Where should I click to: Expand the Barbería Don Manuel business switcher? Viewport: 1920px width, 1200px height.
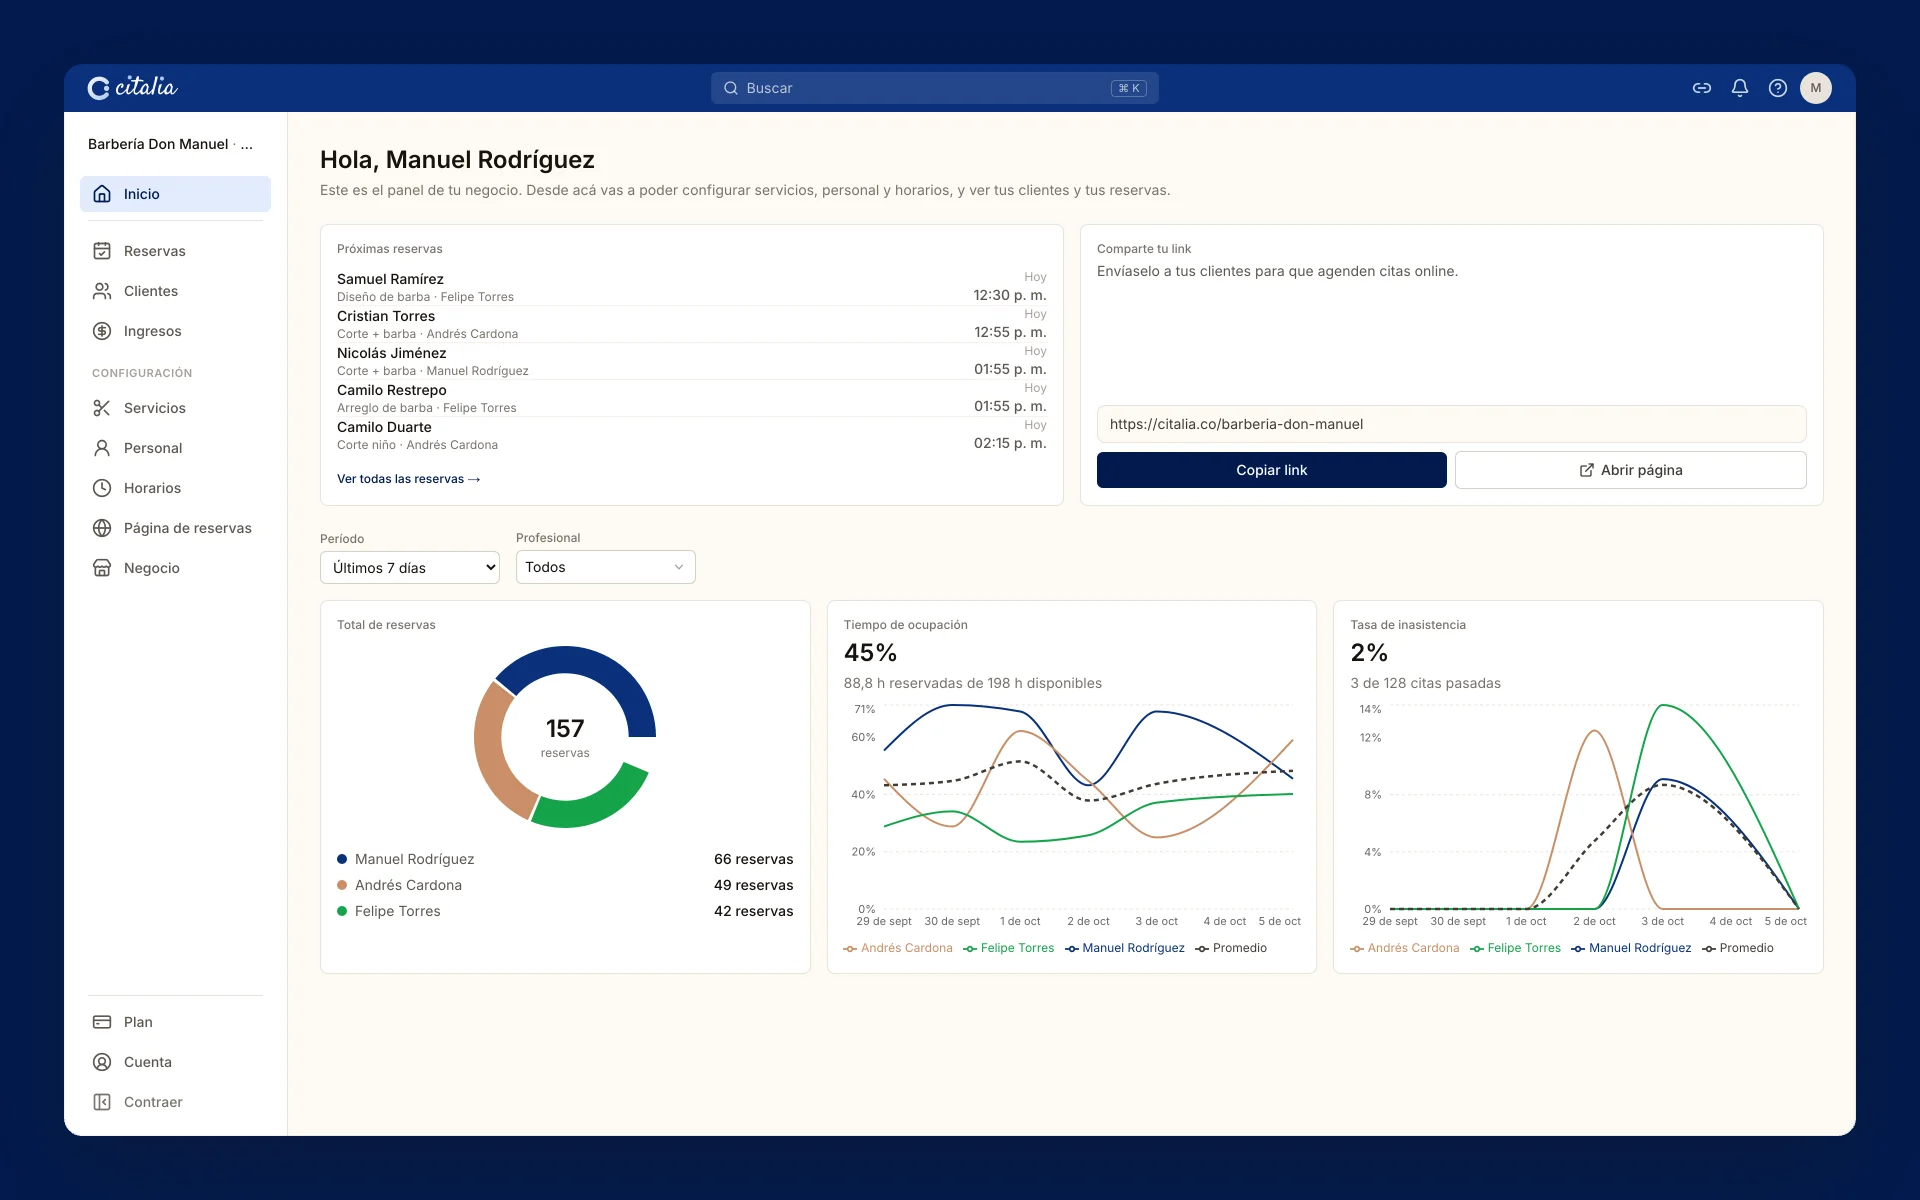[171, 144]
